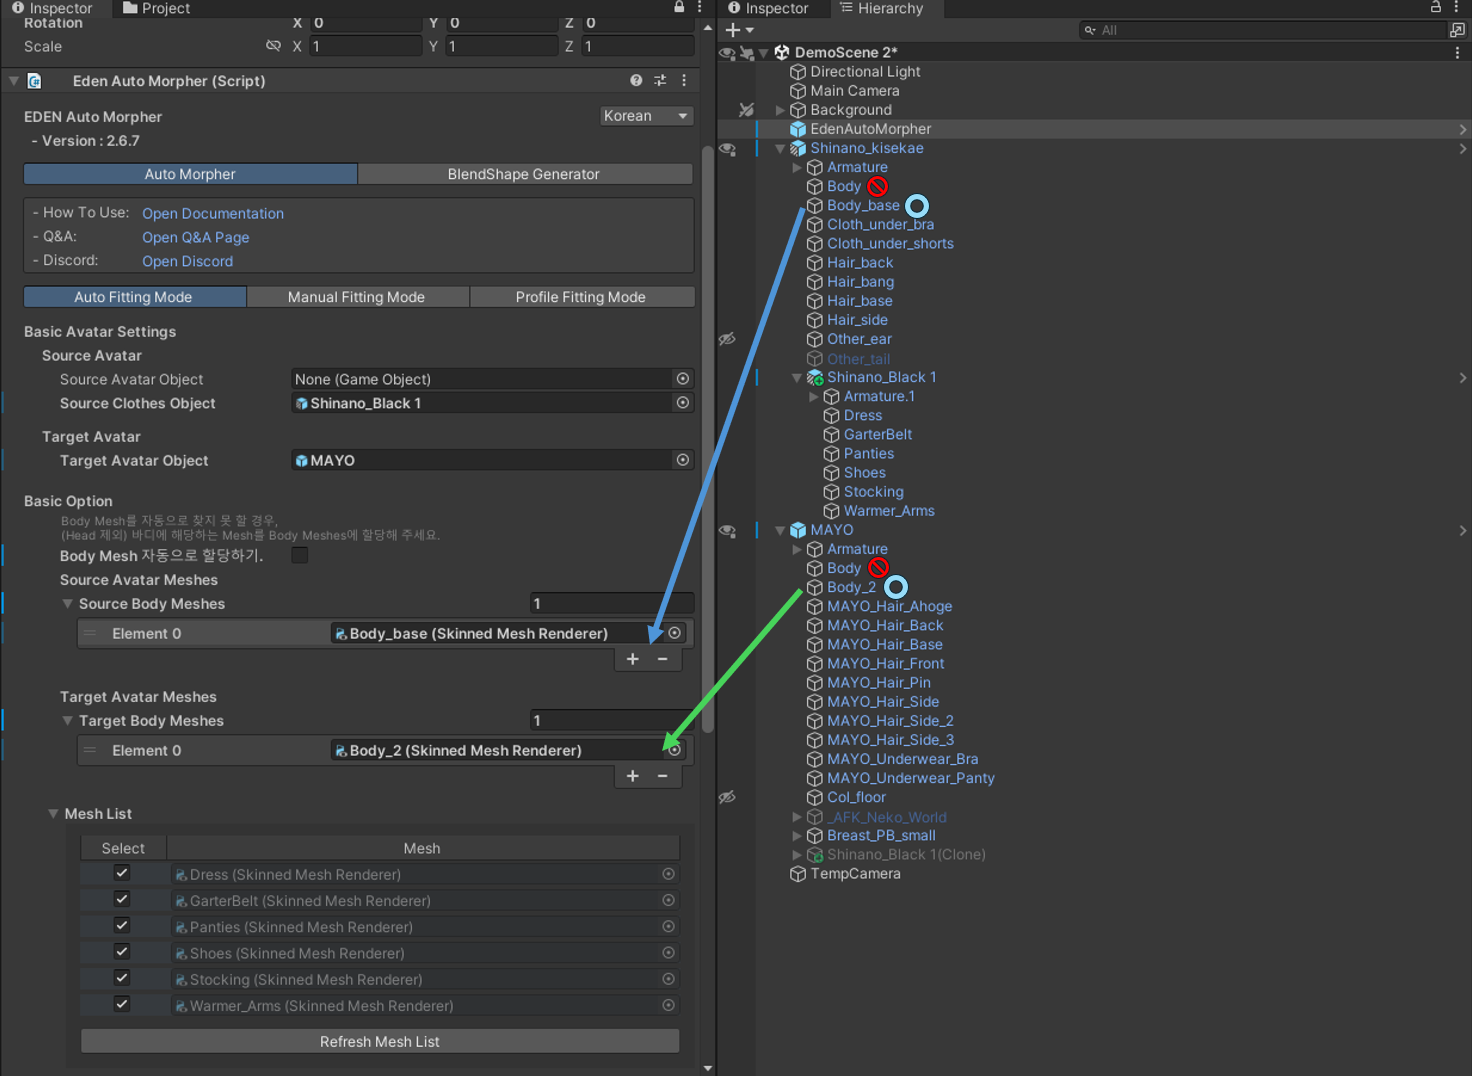
Task: Toggle scene visibility for Shinano_kisekae
Action: (728, 149)
